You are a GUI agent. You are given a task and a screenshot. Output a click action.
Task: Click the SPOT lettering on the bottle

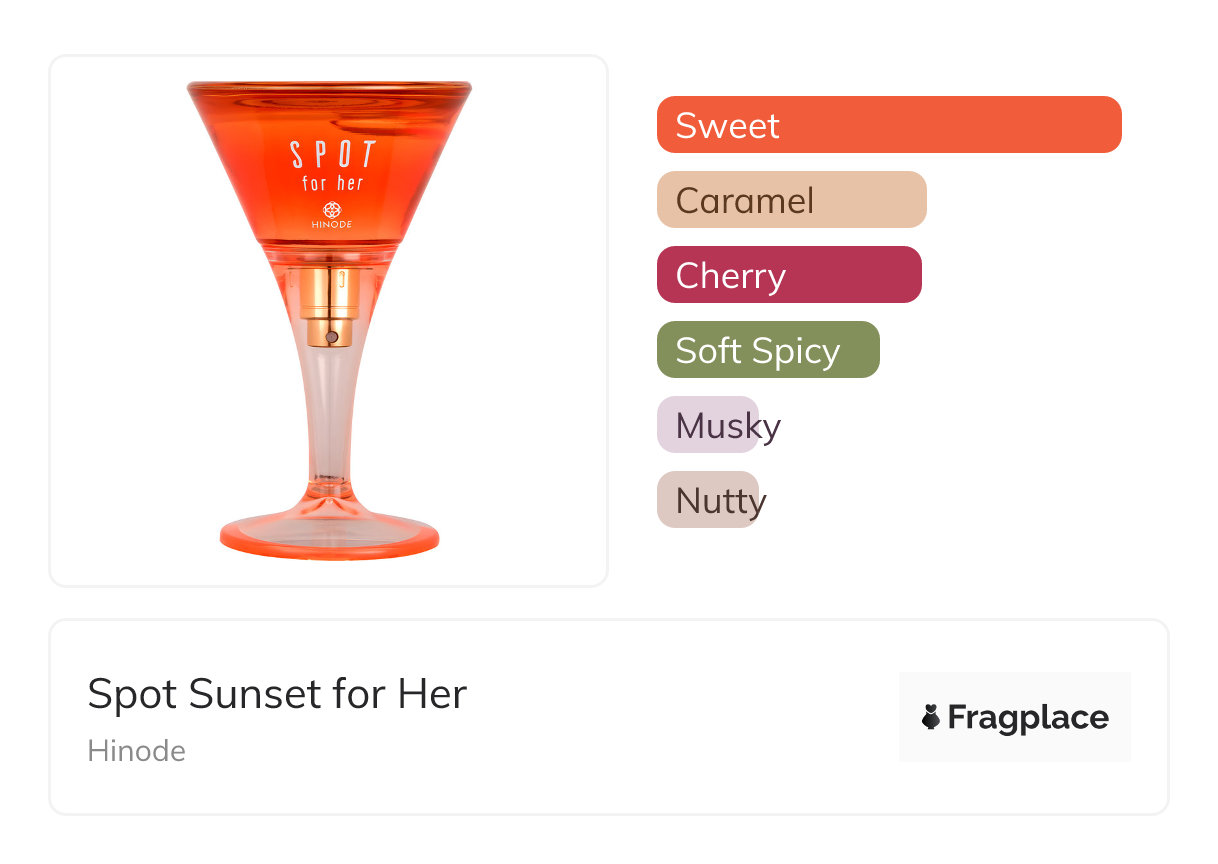(332, 155)
